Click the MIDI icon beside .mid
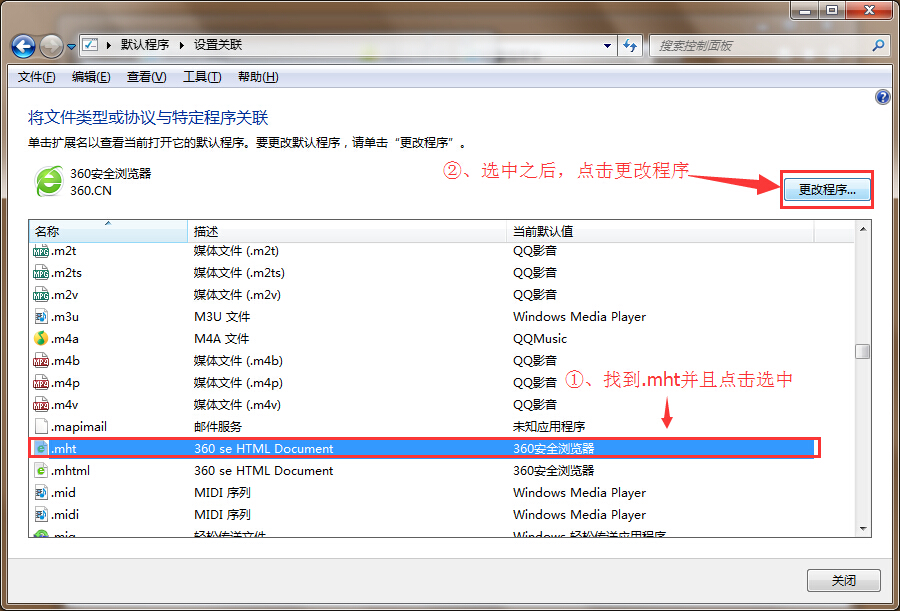Image resolution: width=900 pixels, height=611 pixels. point(42,492)
